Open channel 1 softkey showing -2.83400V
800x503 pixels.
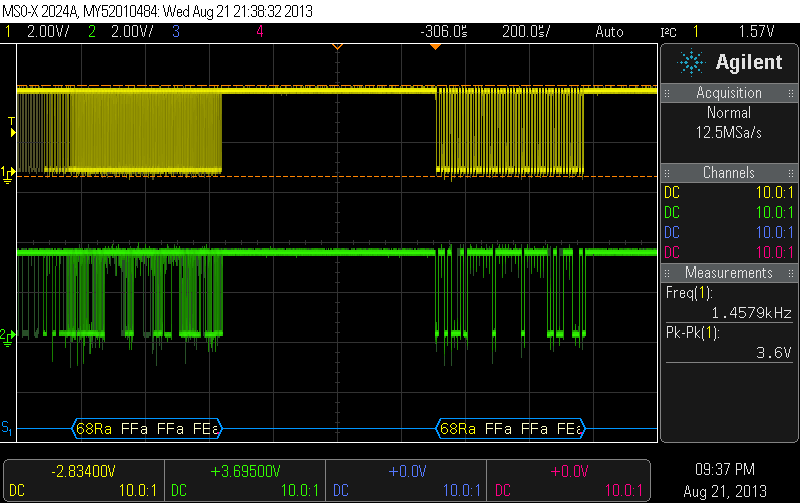tap(84, 481)
